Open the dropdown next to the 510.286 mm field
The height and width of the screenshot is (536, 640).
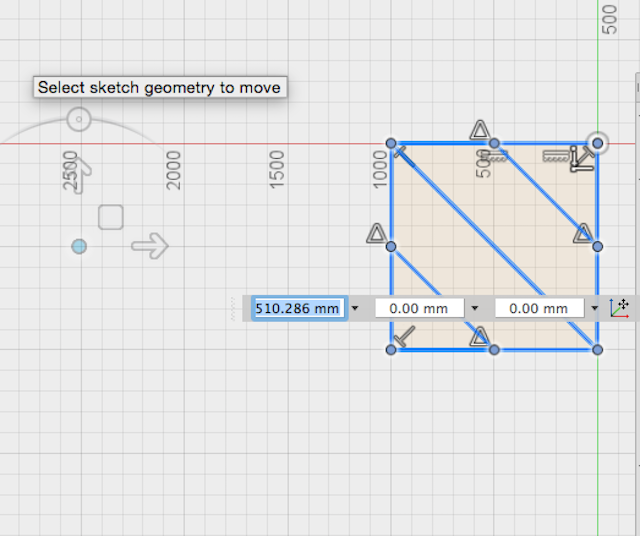click(x=355, y=308)
